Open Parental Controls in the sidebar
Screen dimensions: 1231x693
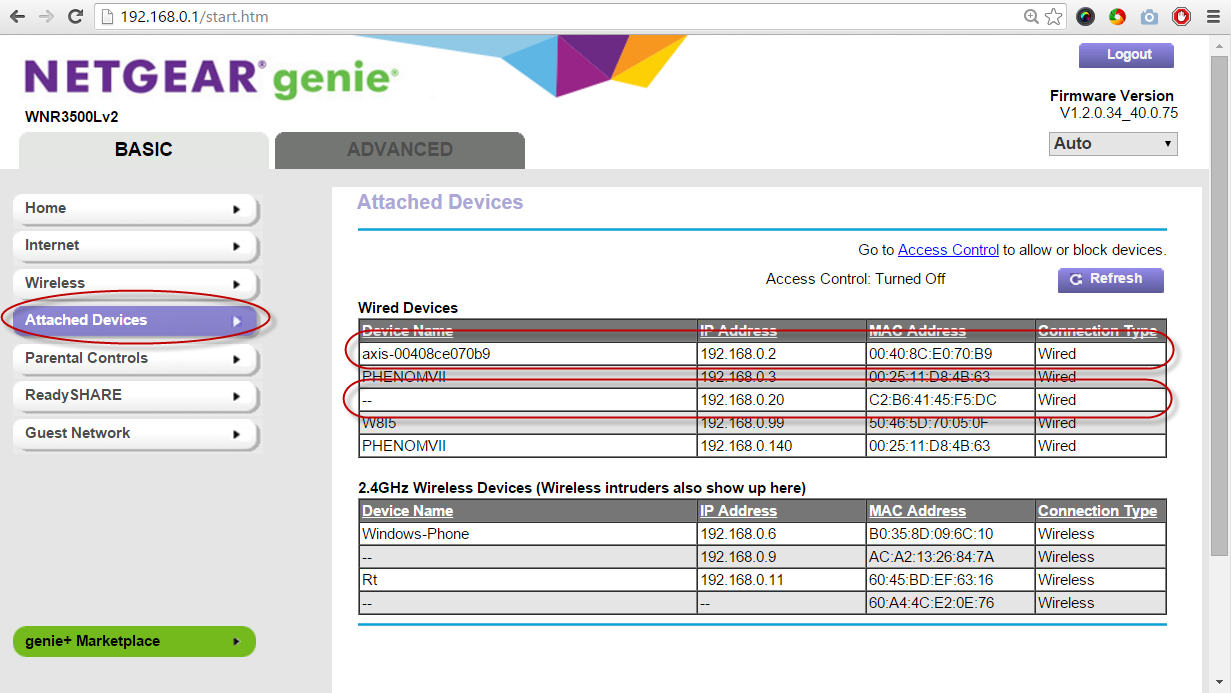[x=135, y=359]
